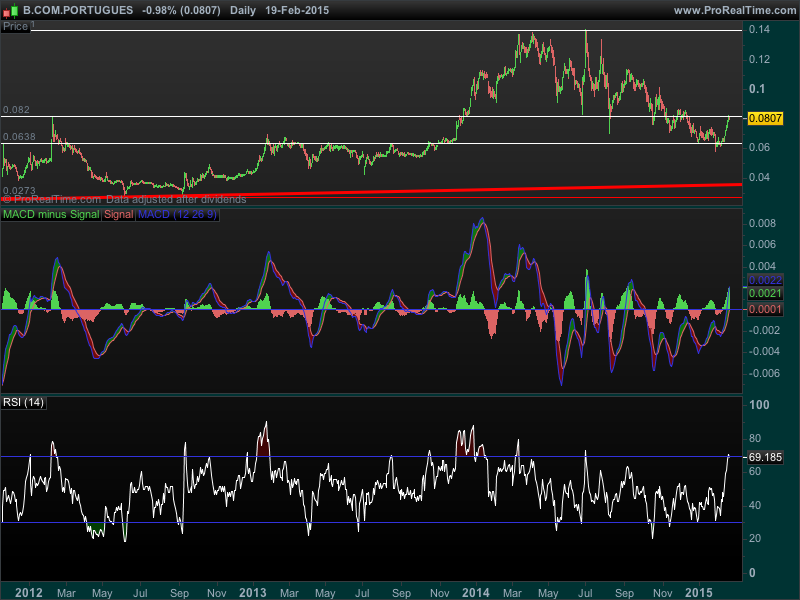Select the 0.082 horizontal line label

point(16,109)
